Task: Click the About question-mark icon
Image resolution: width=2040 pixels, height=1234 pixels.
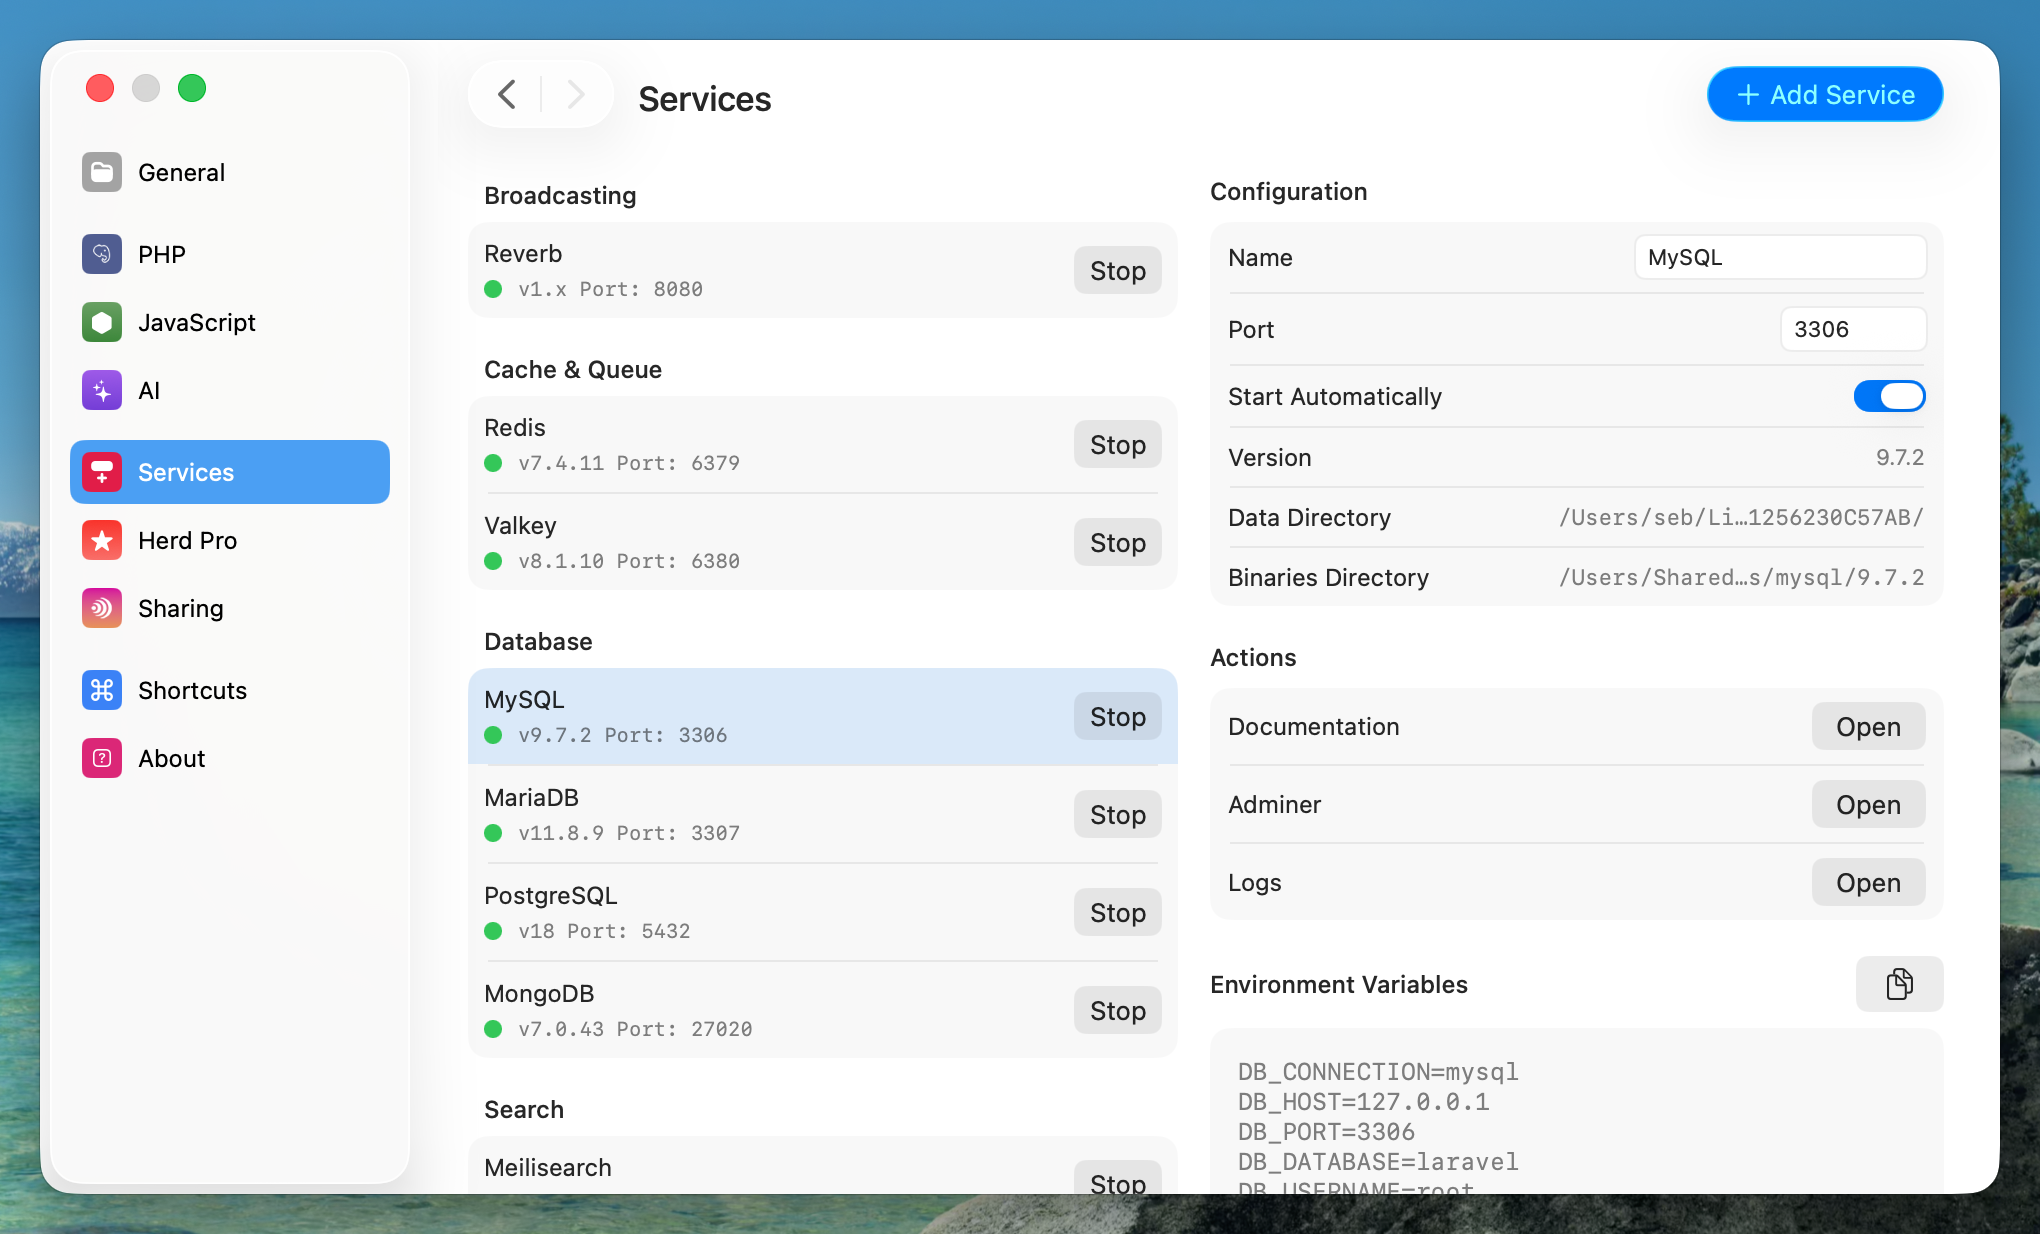Action: tap(102, 758)
